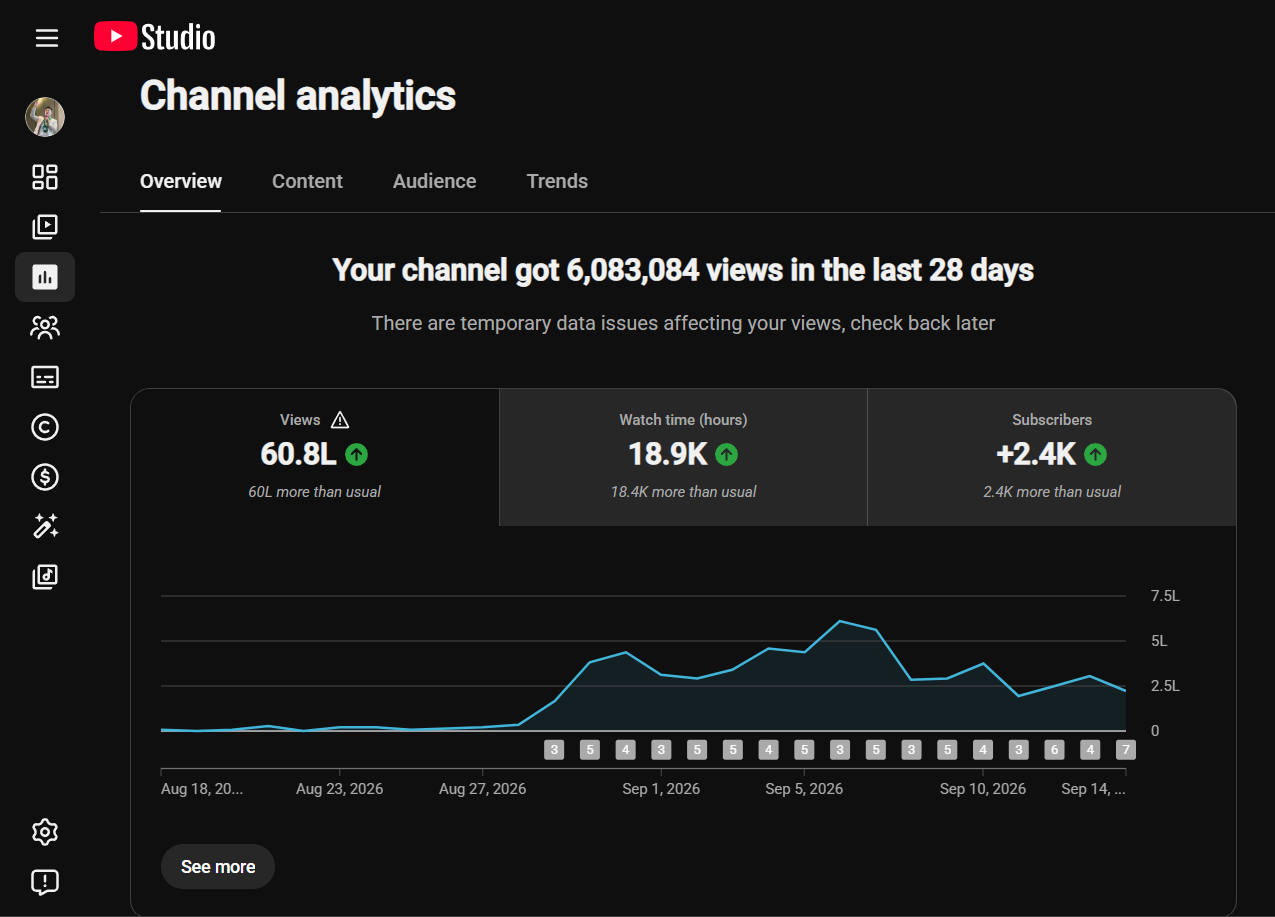The width and height of the screenshot is (1275, 917).
Task: Click the Sep 1, 2026 date label
Action: click(x=661, y=789)
